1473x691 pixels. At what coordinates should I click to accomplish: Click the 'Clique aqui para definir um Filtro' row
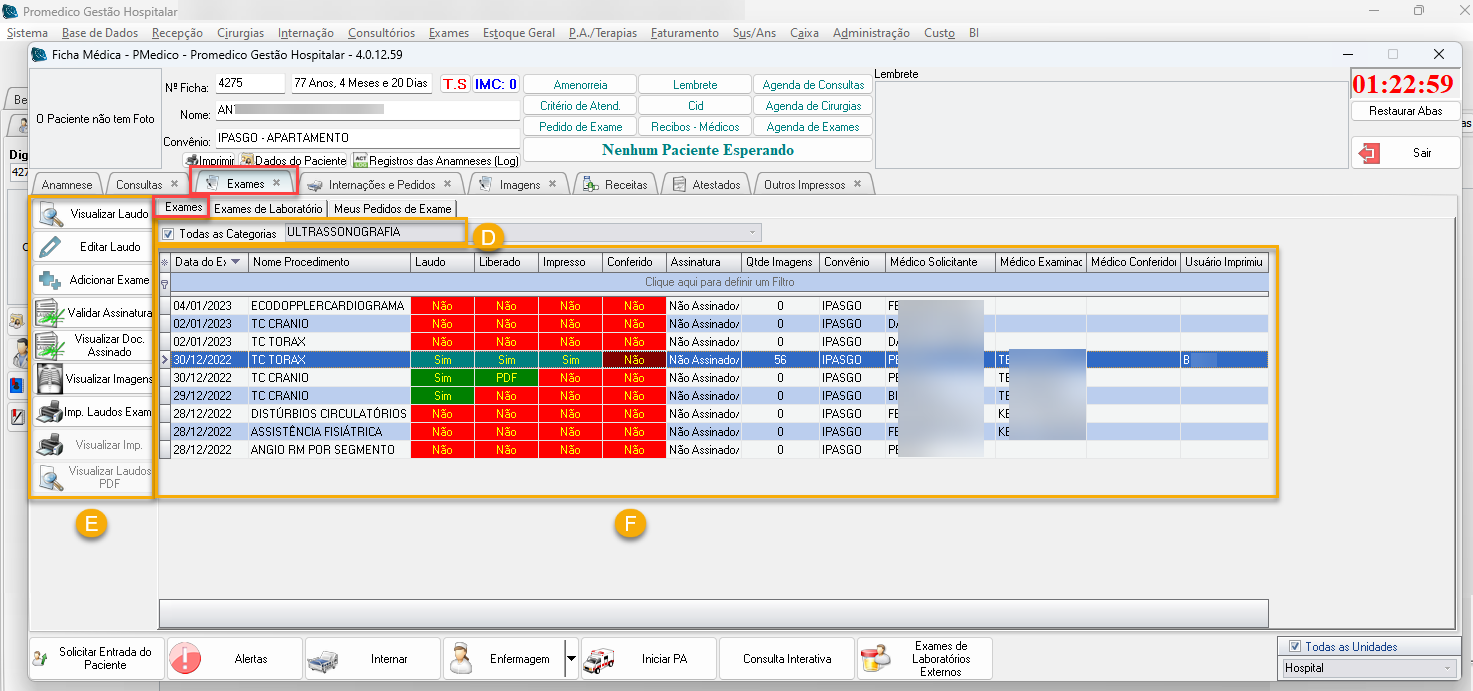[719, 283]
